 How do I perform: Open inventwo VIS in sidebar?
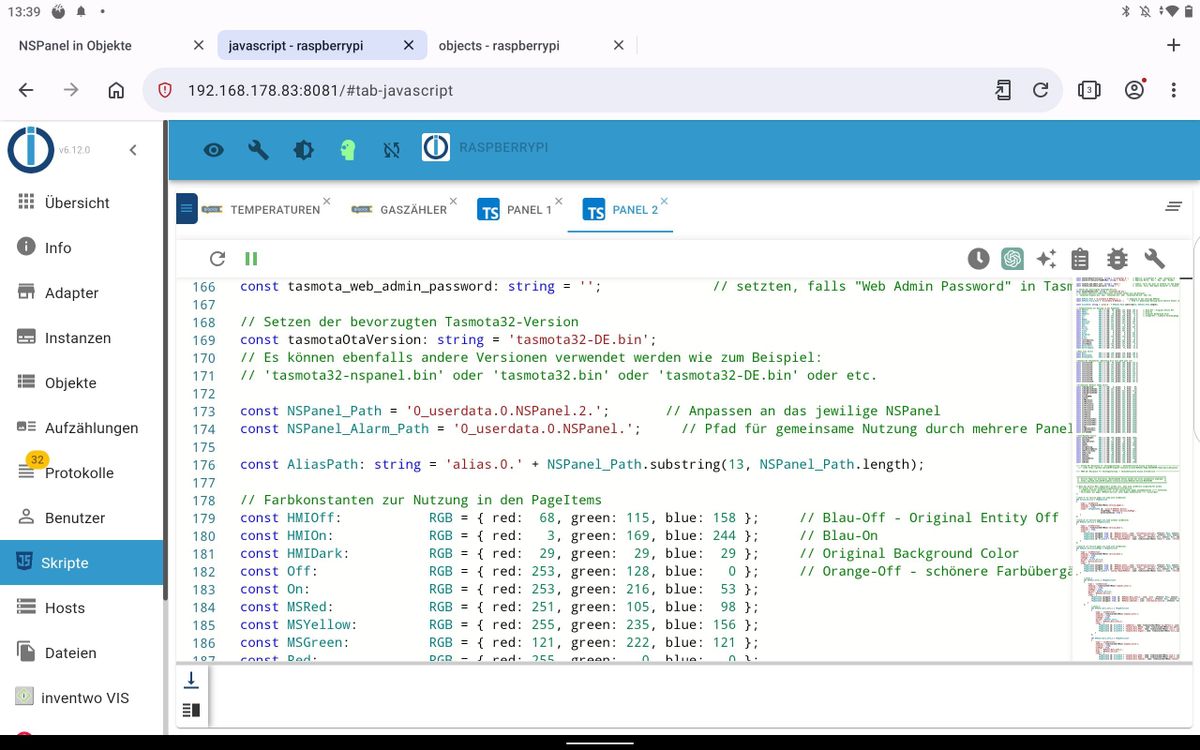[x=82, y=697]
